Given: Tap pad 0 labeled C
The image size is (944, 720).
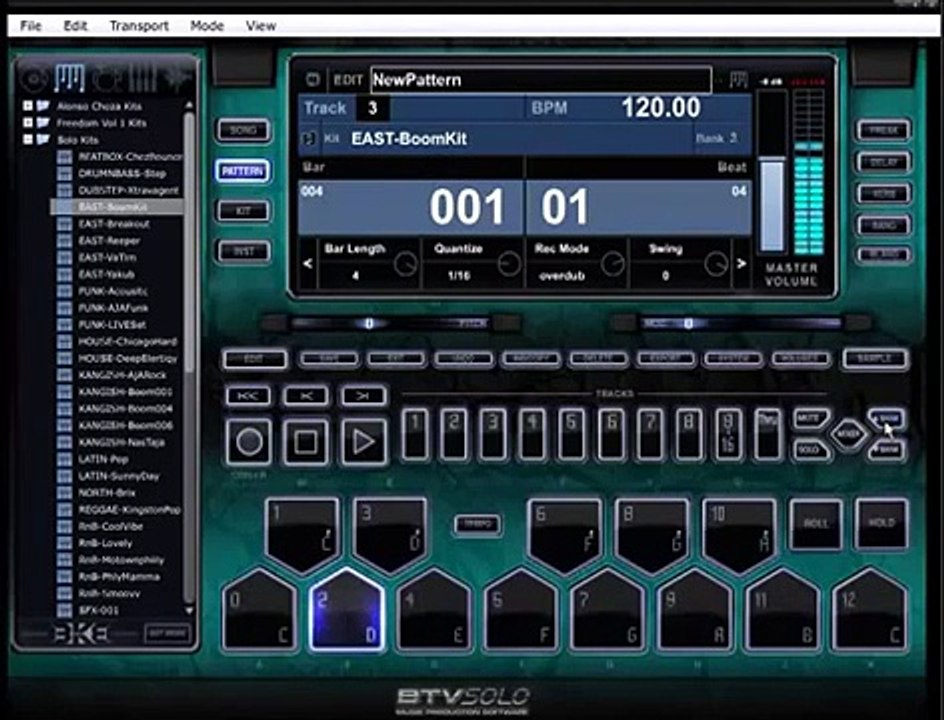Looking at the screenshot, I should 259,612.
